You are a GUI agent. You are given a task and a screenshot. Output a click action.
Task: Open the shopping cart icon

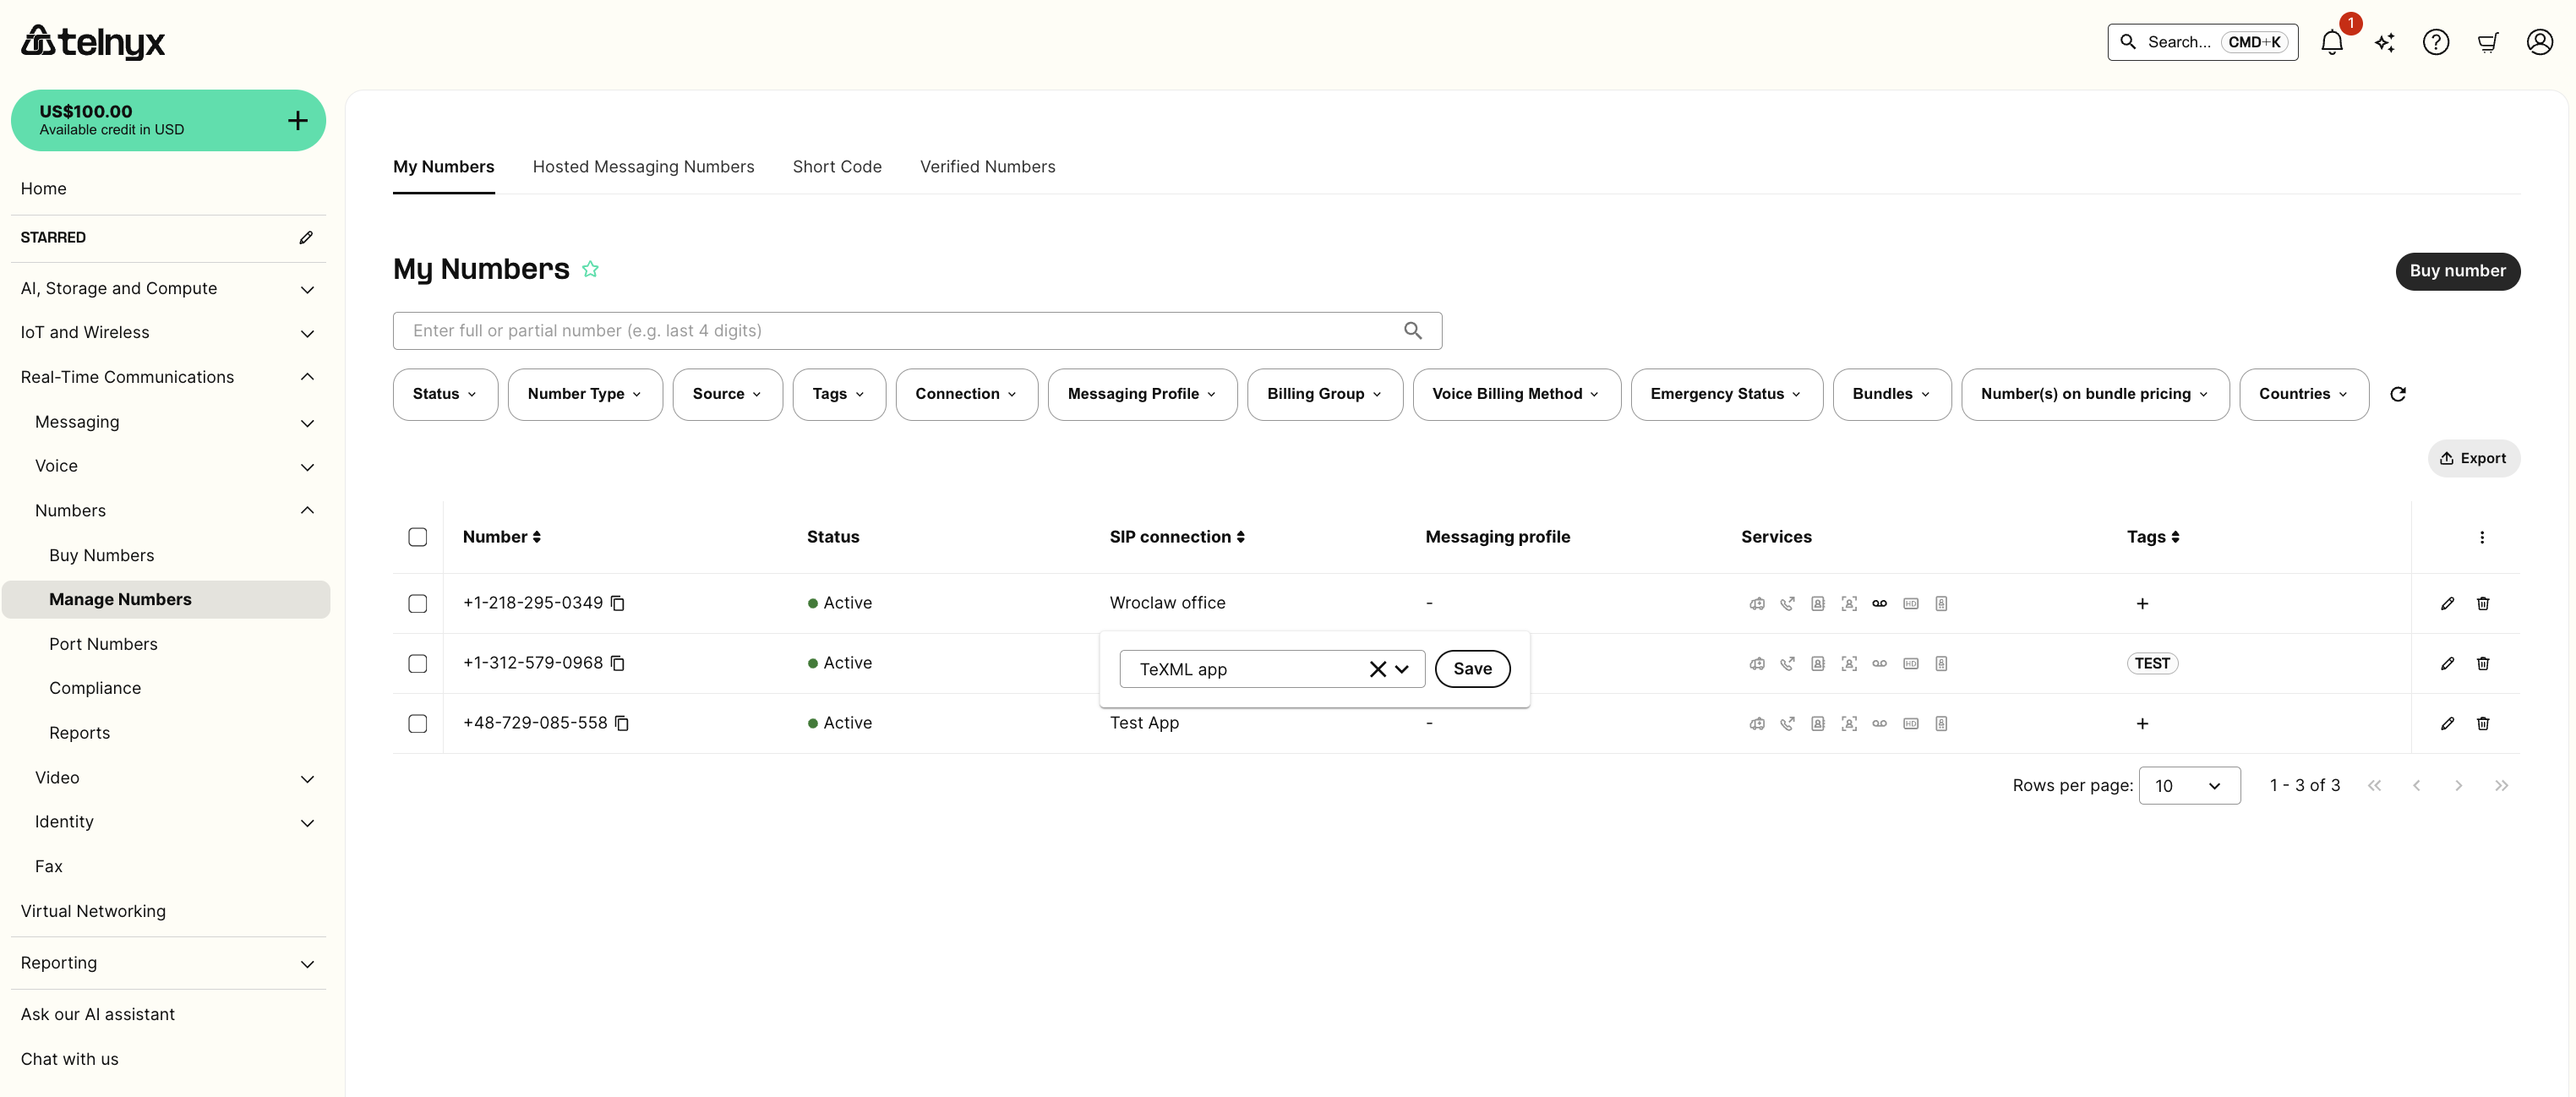(2487, 43)
